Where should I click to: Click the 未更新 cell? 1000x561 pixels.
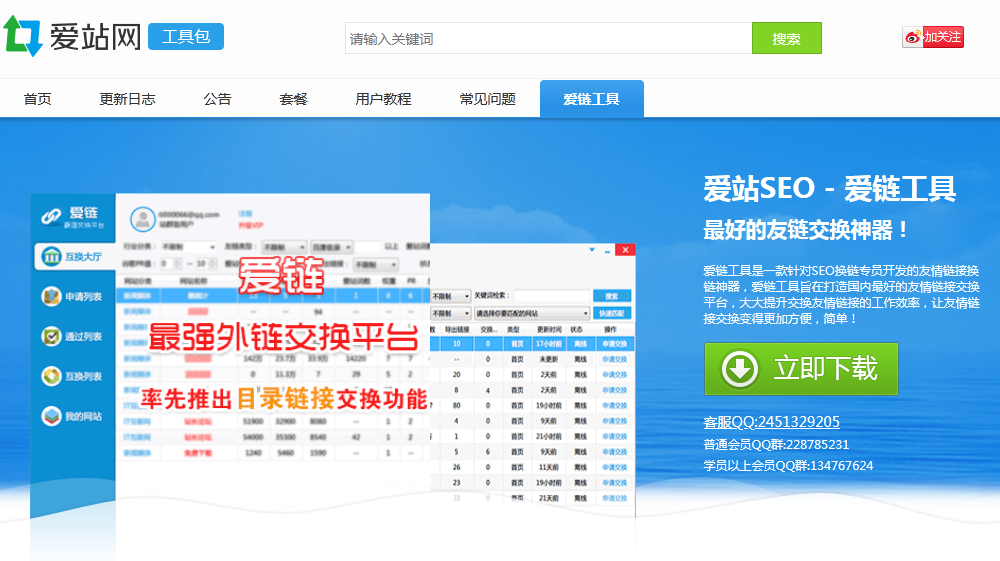coord(548,359)
